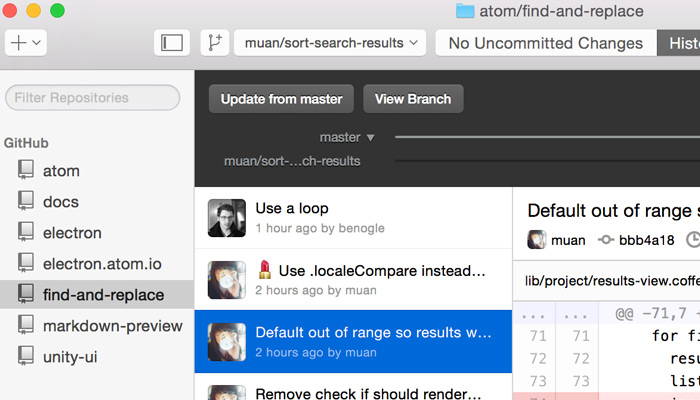
Task: Select 'Default out of range so results' commit
Action: click(x=353, y=342)
